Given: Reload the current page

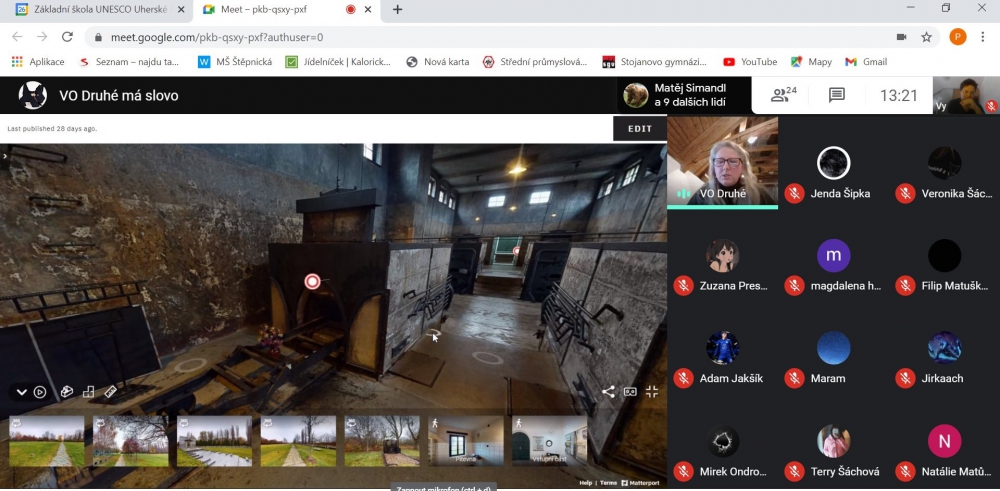Looking at the screenshot, I should point(68,37).
